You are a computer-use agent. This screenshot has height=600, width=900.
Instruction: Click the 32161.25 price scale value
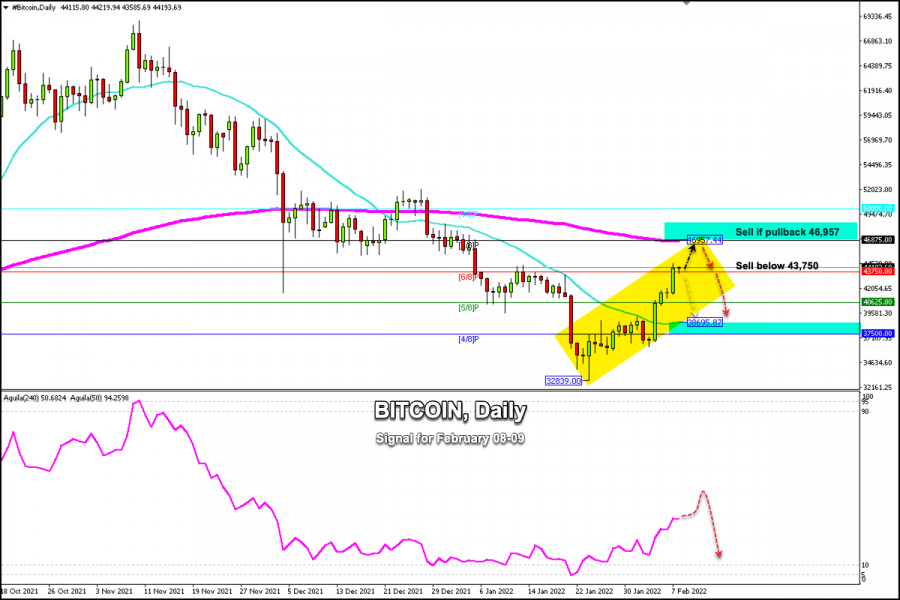878,387
